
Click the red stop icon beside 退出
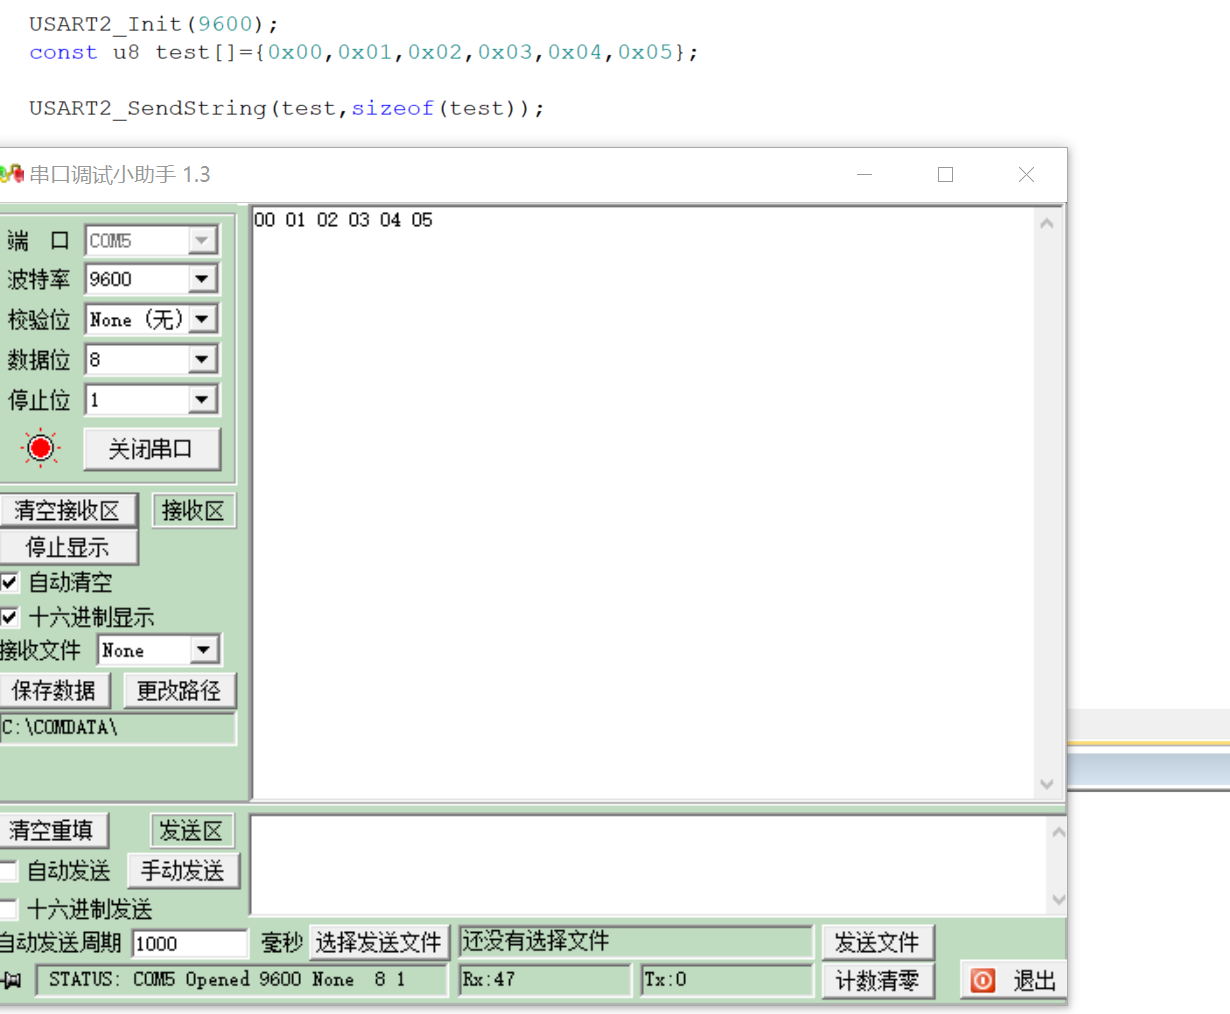984,980
